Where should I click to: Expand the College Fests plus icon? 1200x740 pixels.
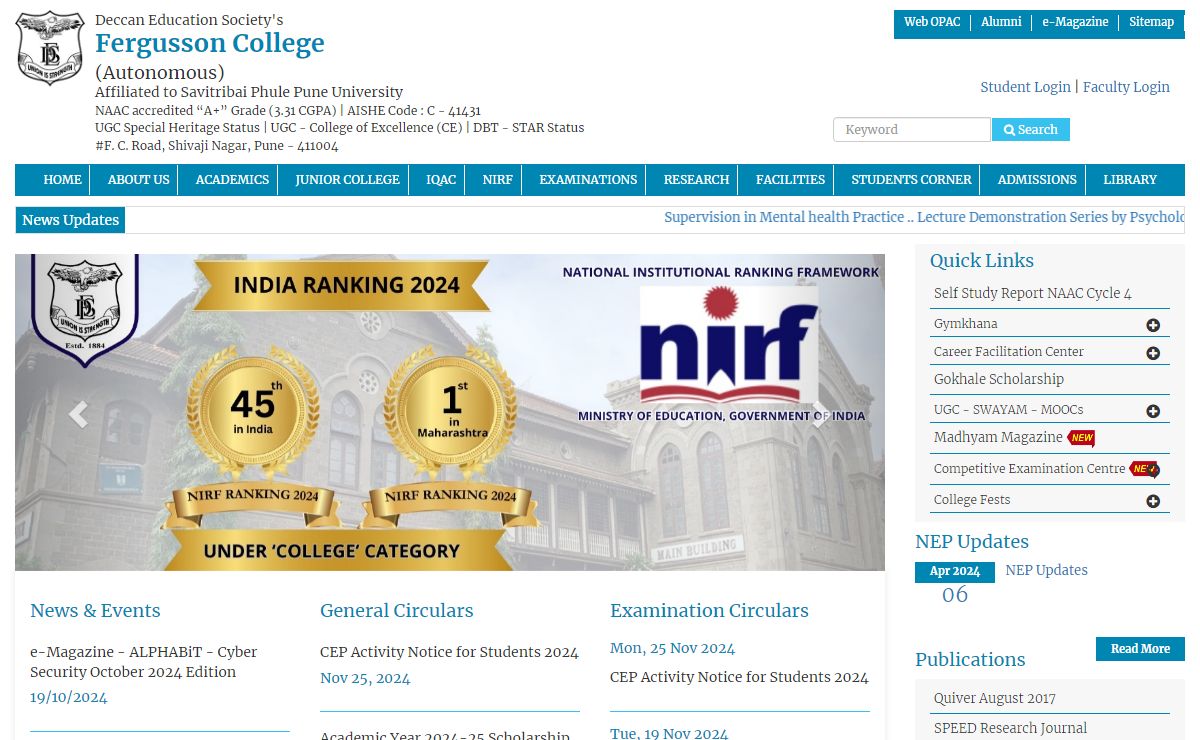tap(1153, 501)
